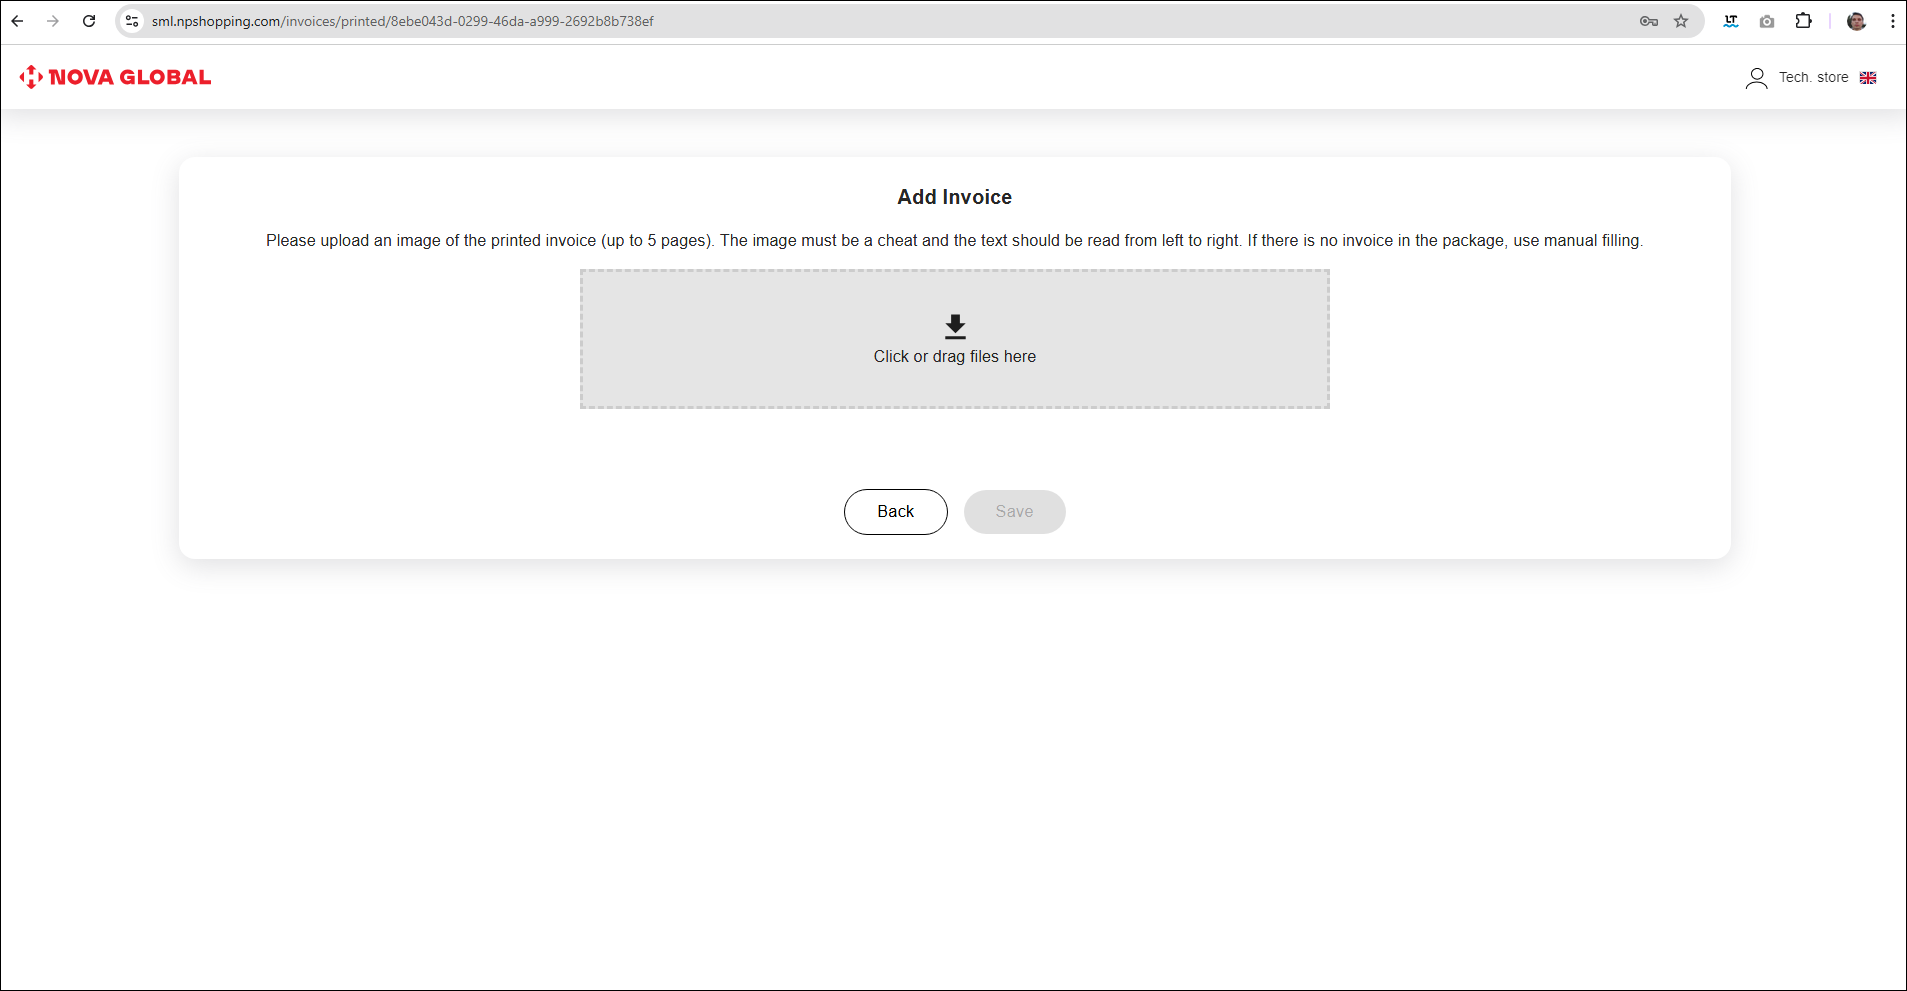
Task: Click the 'Click or drag files here' text
Action: (954, 357)
